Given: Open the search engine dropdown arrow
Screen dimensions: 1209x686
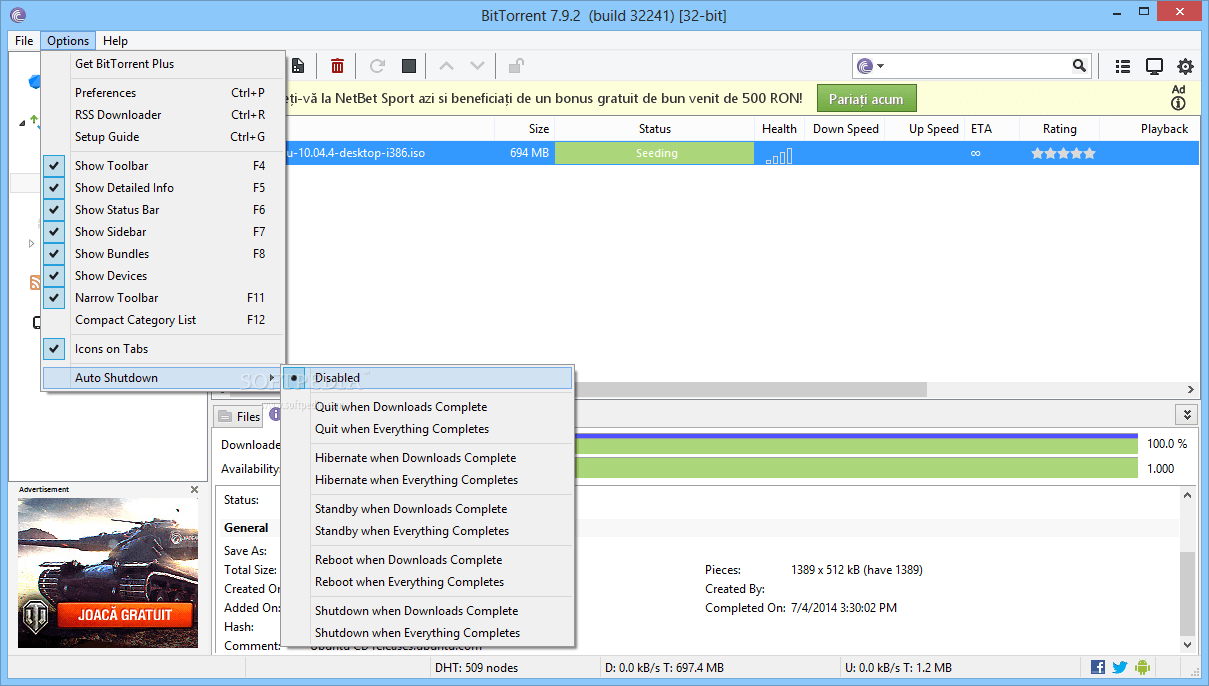Looking at the screenshot, I should point(880,67).
